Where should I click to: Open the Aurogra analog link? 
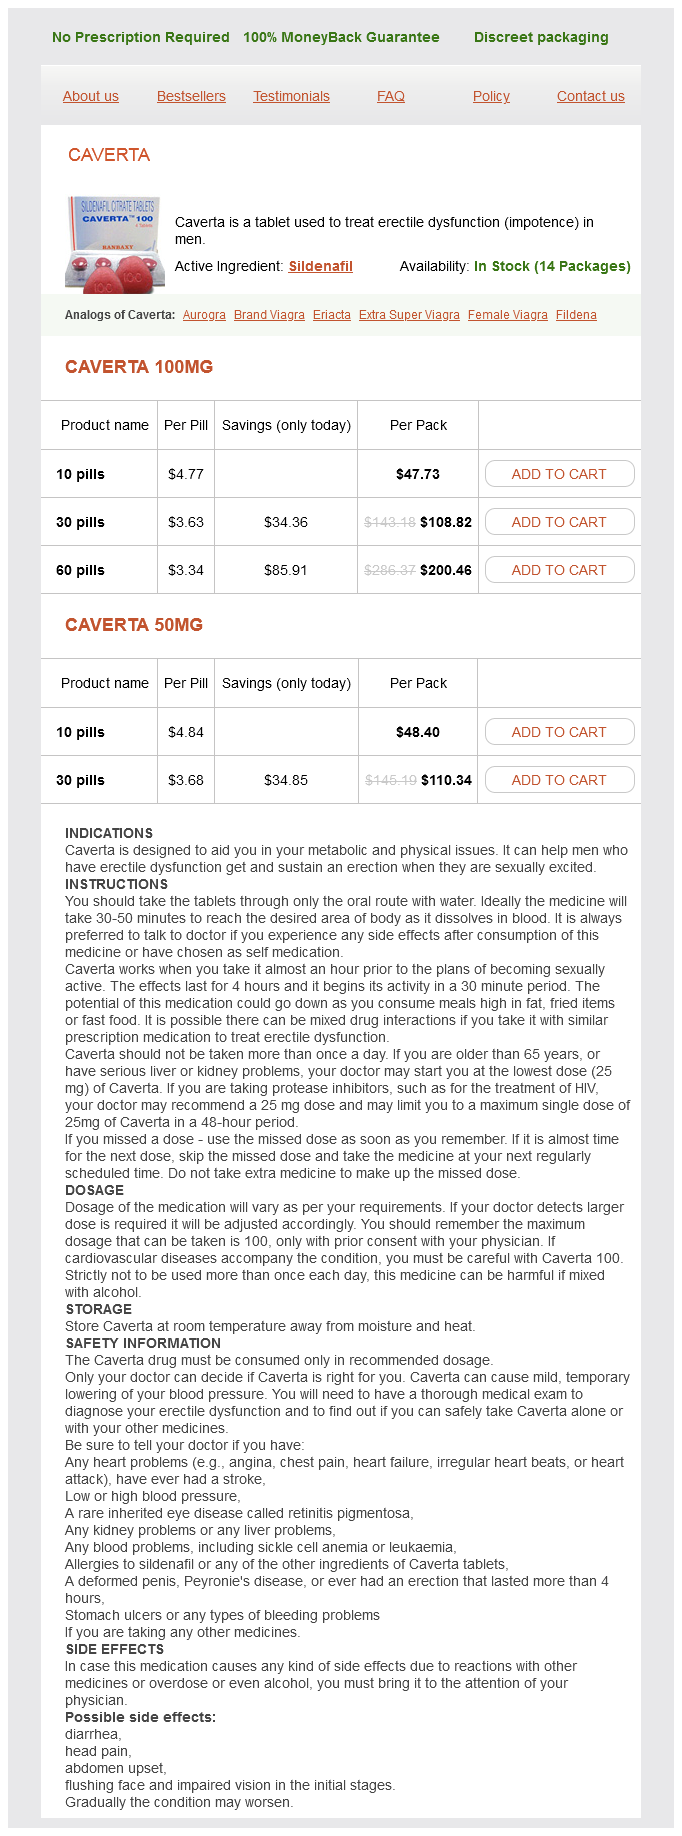(x=204, y=315)
